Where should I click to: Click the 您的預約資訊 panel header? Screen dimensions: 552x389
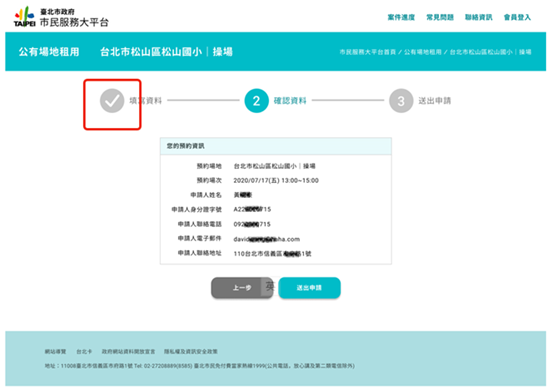tap(276, 146)
